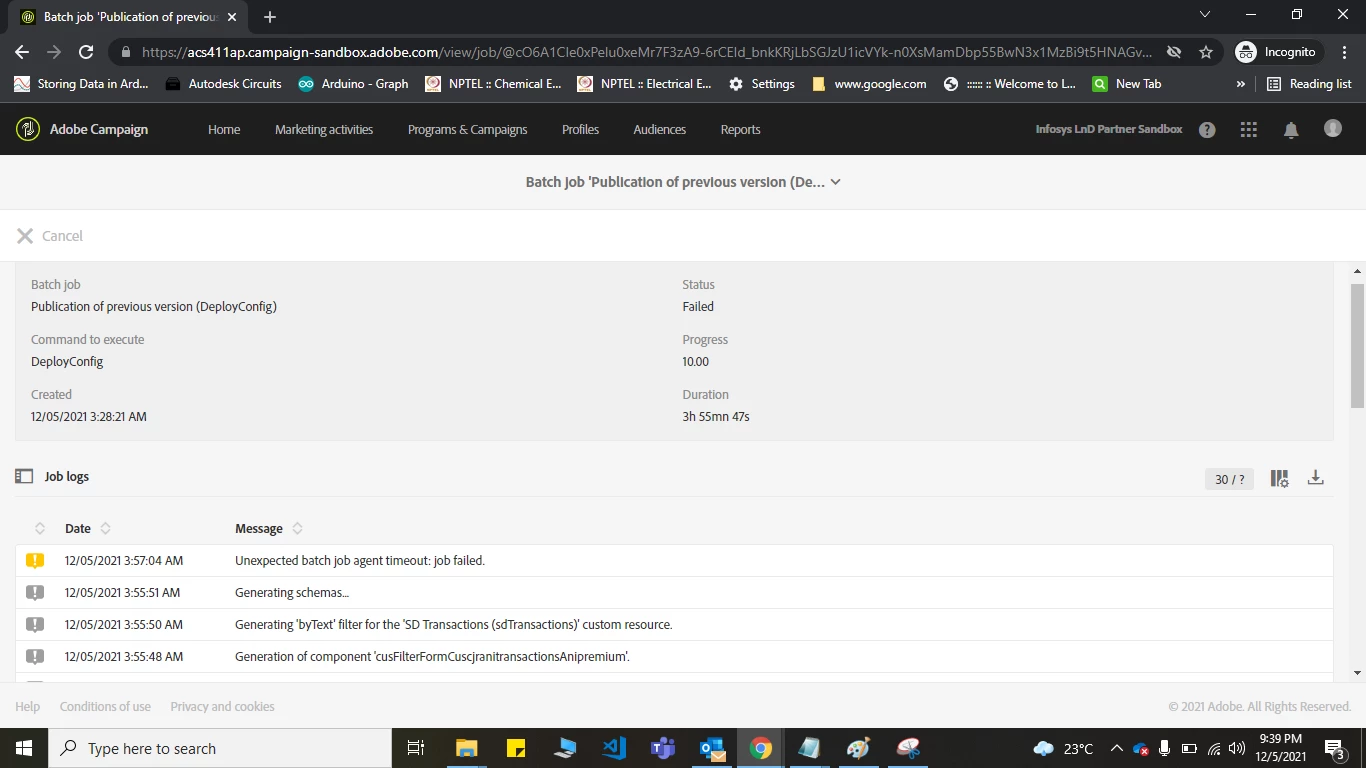Screen dimensions: 1366x768
Task: Open the 'Storing Data in Ard...' bookmark
Action: [81, 84]
